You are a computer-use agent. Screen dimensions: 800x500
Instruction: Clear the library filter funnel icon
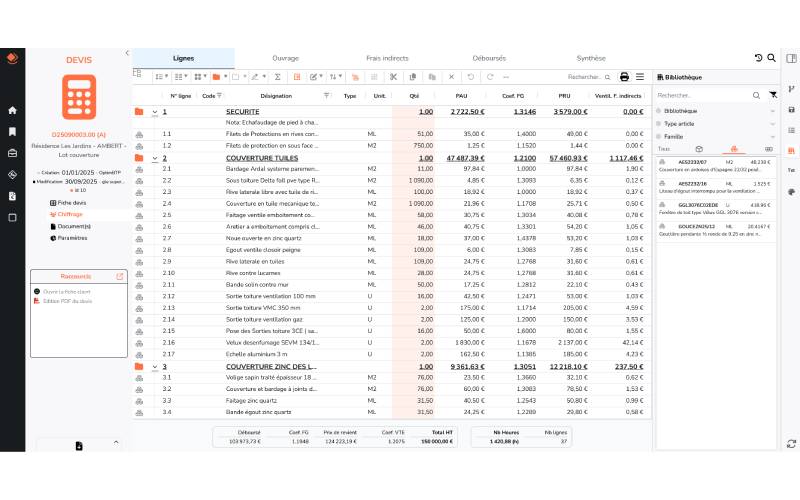pos(772,95)
